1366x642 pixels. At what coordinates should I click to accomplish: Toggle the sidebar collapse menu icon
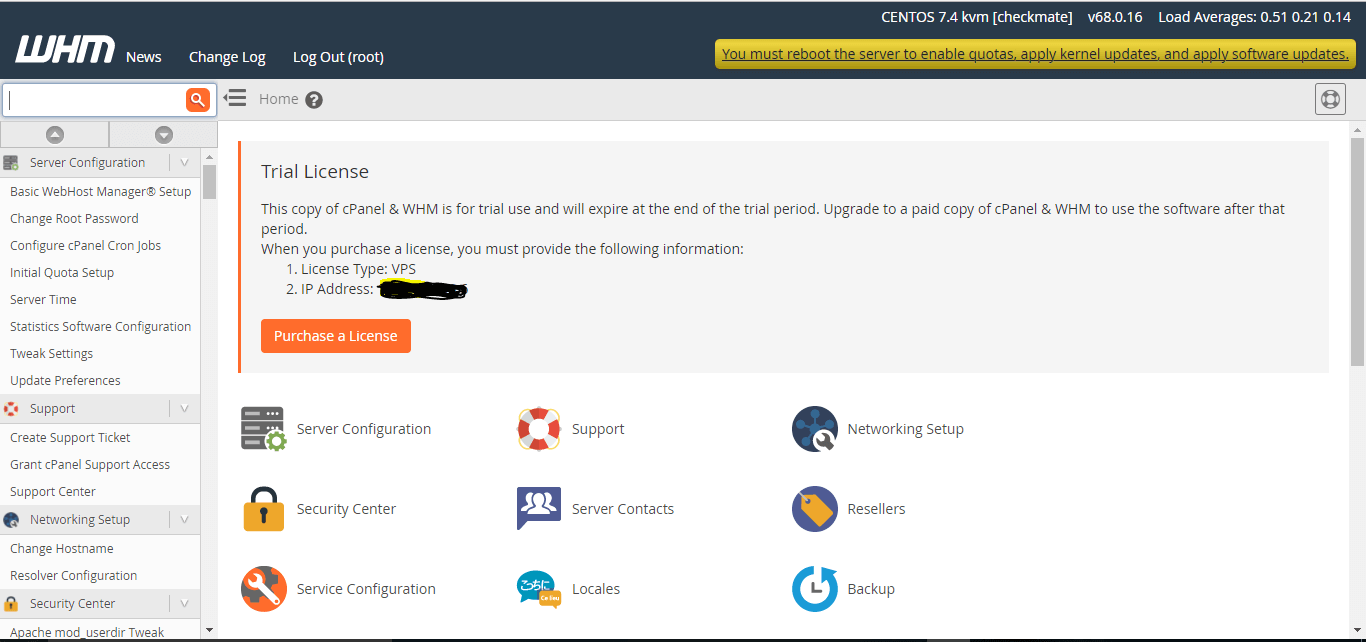pos(235,98)
